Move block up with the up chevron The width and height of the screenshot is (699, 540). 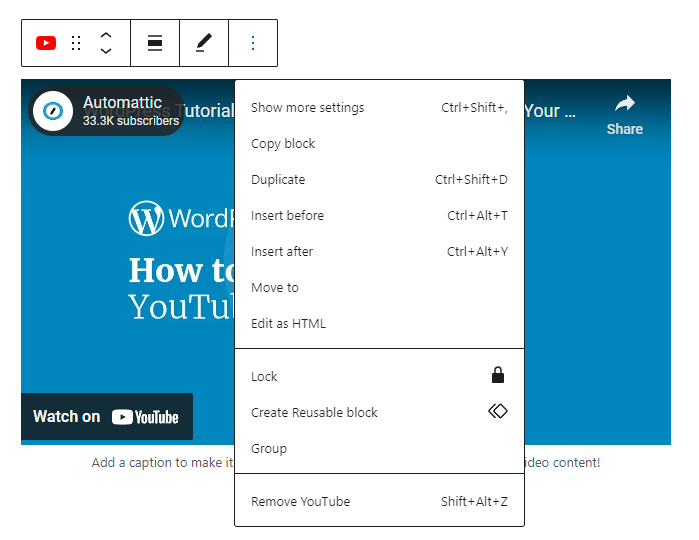pyautogui.click(x=106, y=35)
